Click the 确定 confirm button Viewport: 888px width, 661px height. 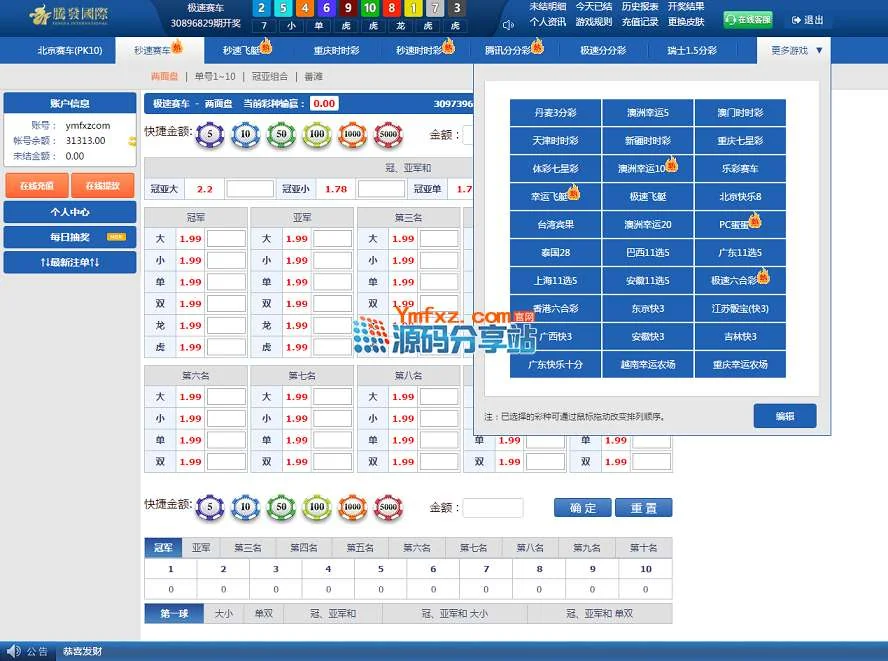tap(582, 508)
